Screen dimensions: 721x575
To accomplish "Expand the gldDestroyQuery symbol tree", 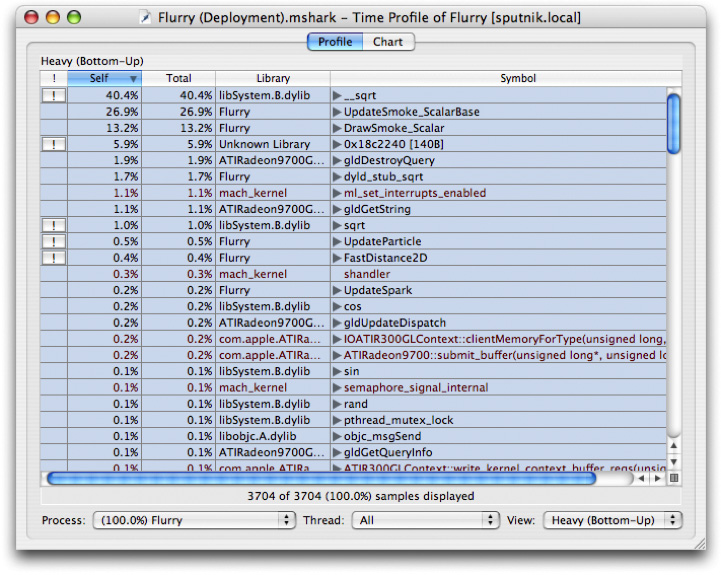I will 338,161.
